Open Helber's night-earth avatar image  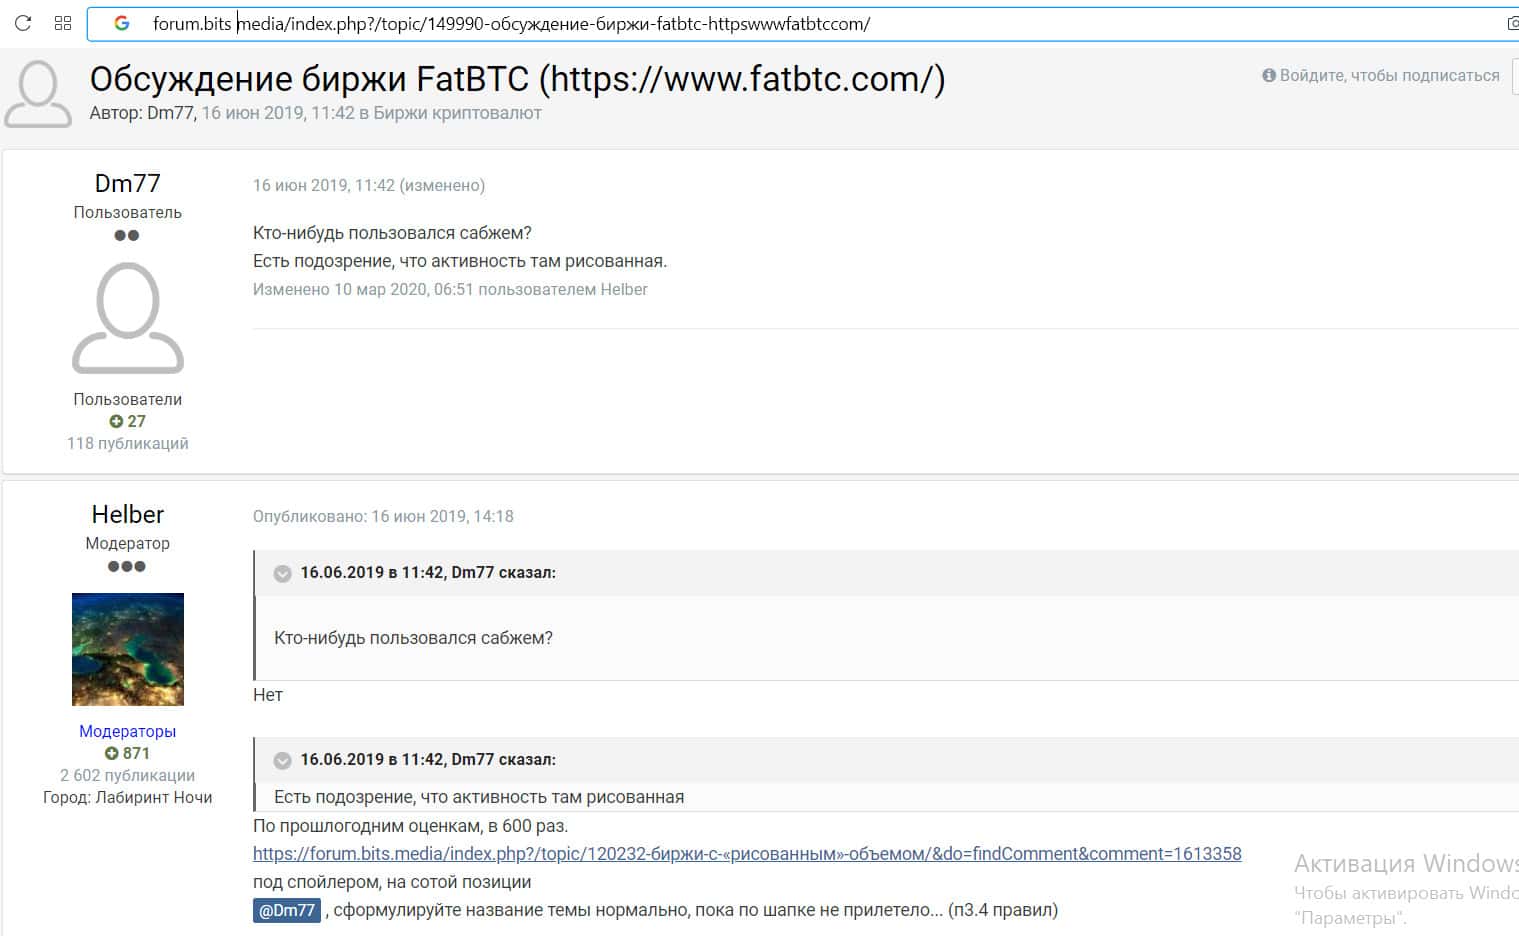pyautogui.click(x=128, y=649)
